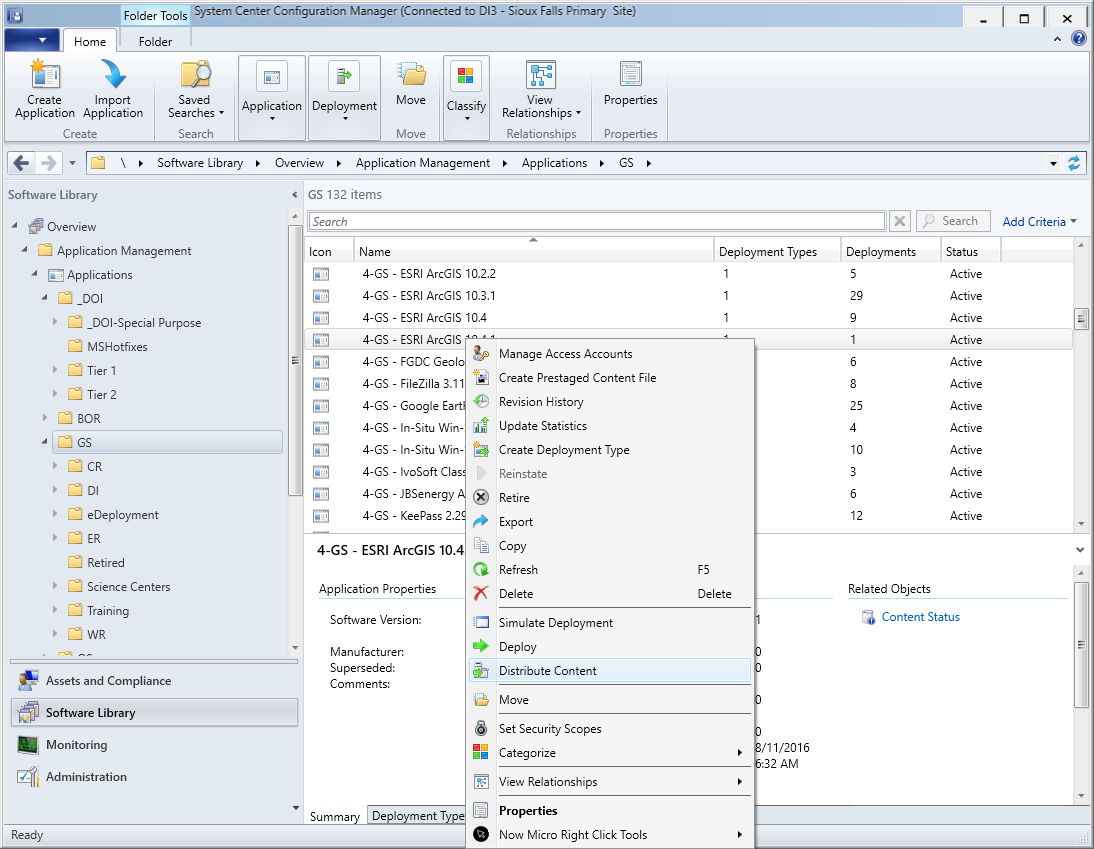Switch to the Folder ribbon tab
Viewport: 1094px width, 849px height.
pos(155,42)
